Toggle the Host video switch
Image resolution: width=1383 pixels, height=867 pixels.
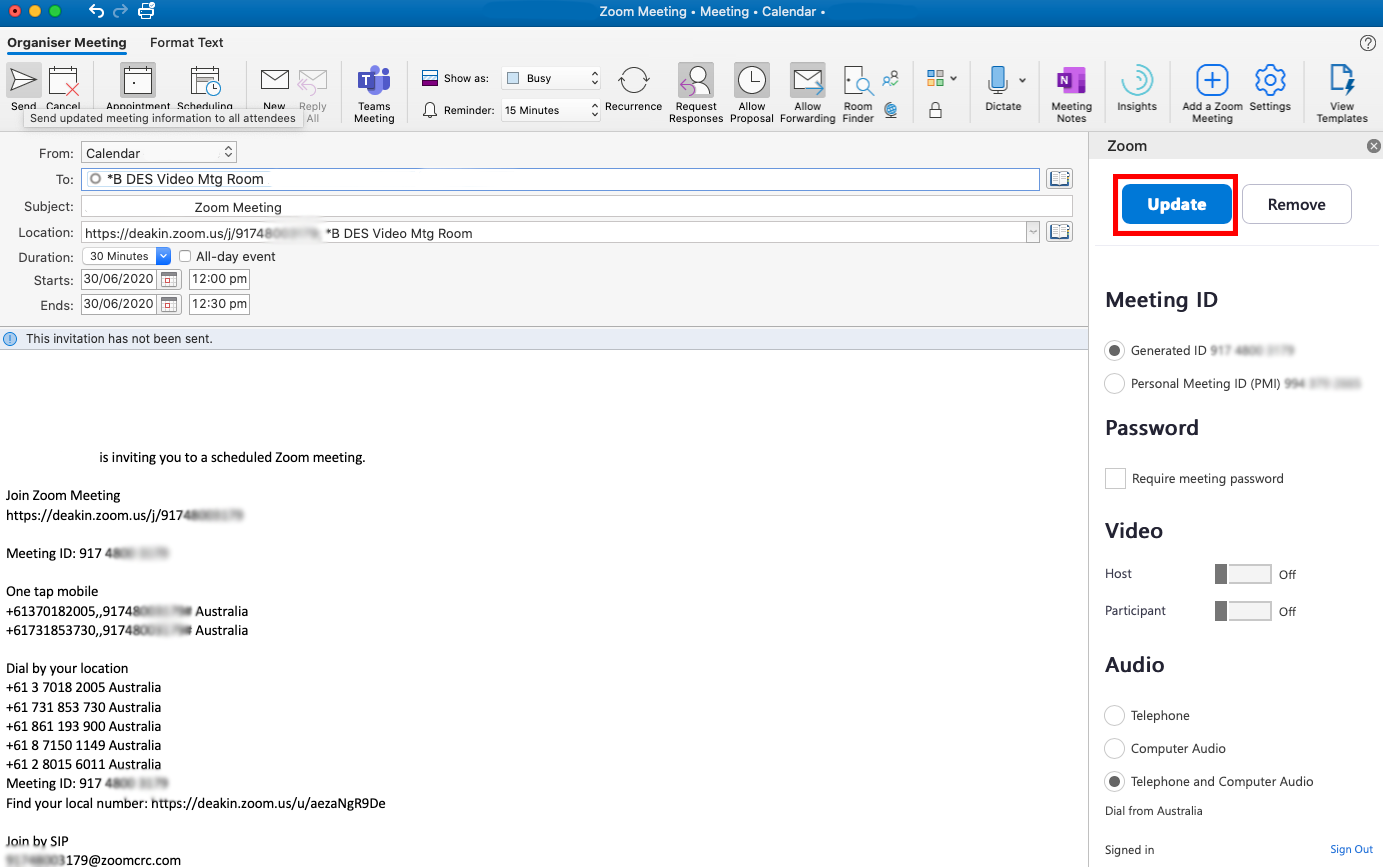point(1242,574)
